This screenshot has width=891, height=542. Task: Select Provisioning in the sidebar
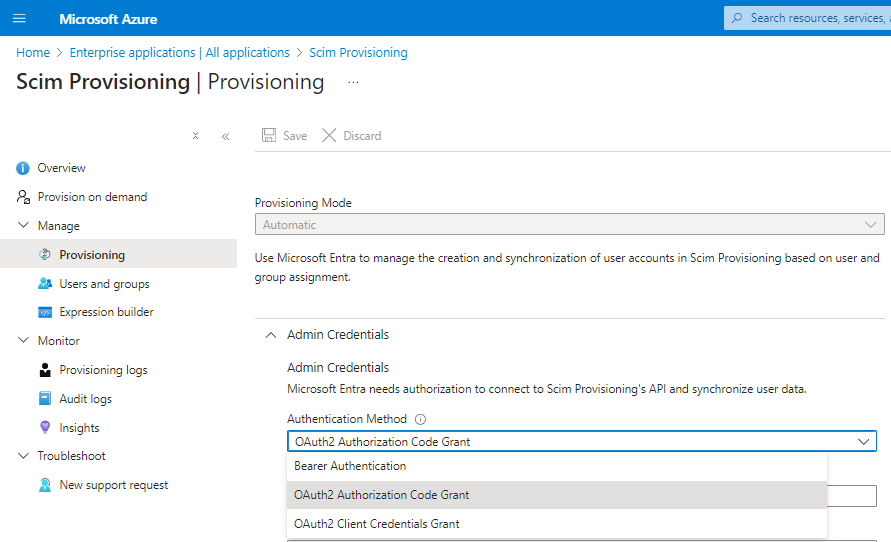coord(92,255)
